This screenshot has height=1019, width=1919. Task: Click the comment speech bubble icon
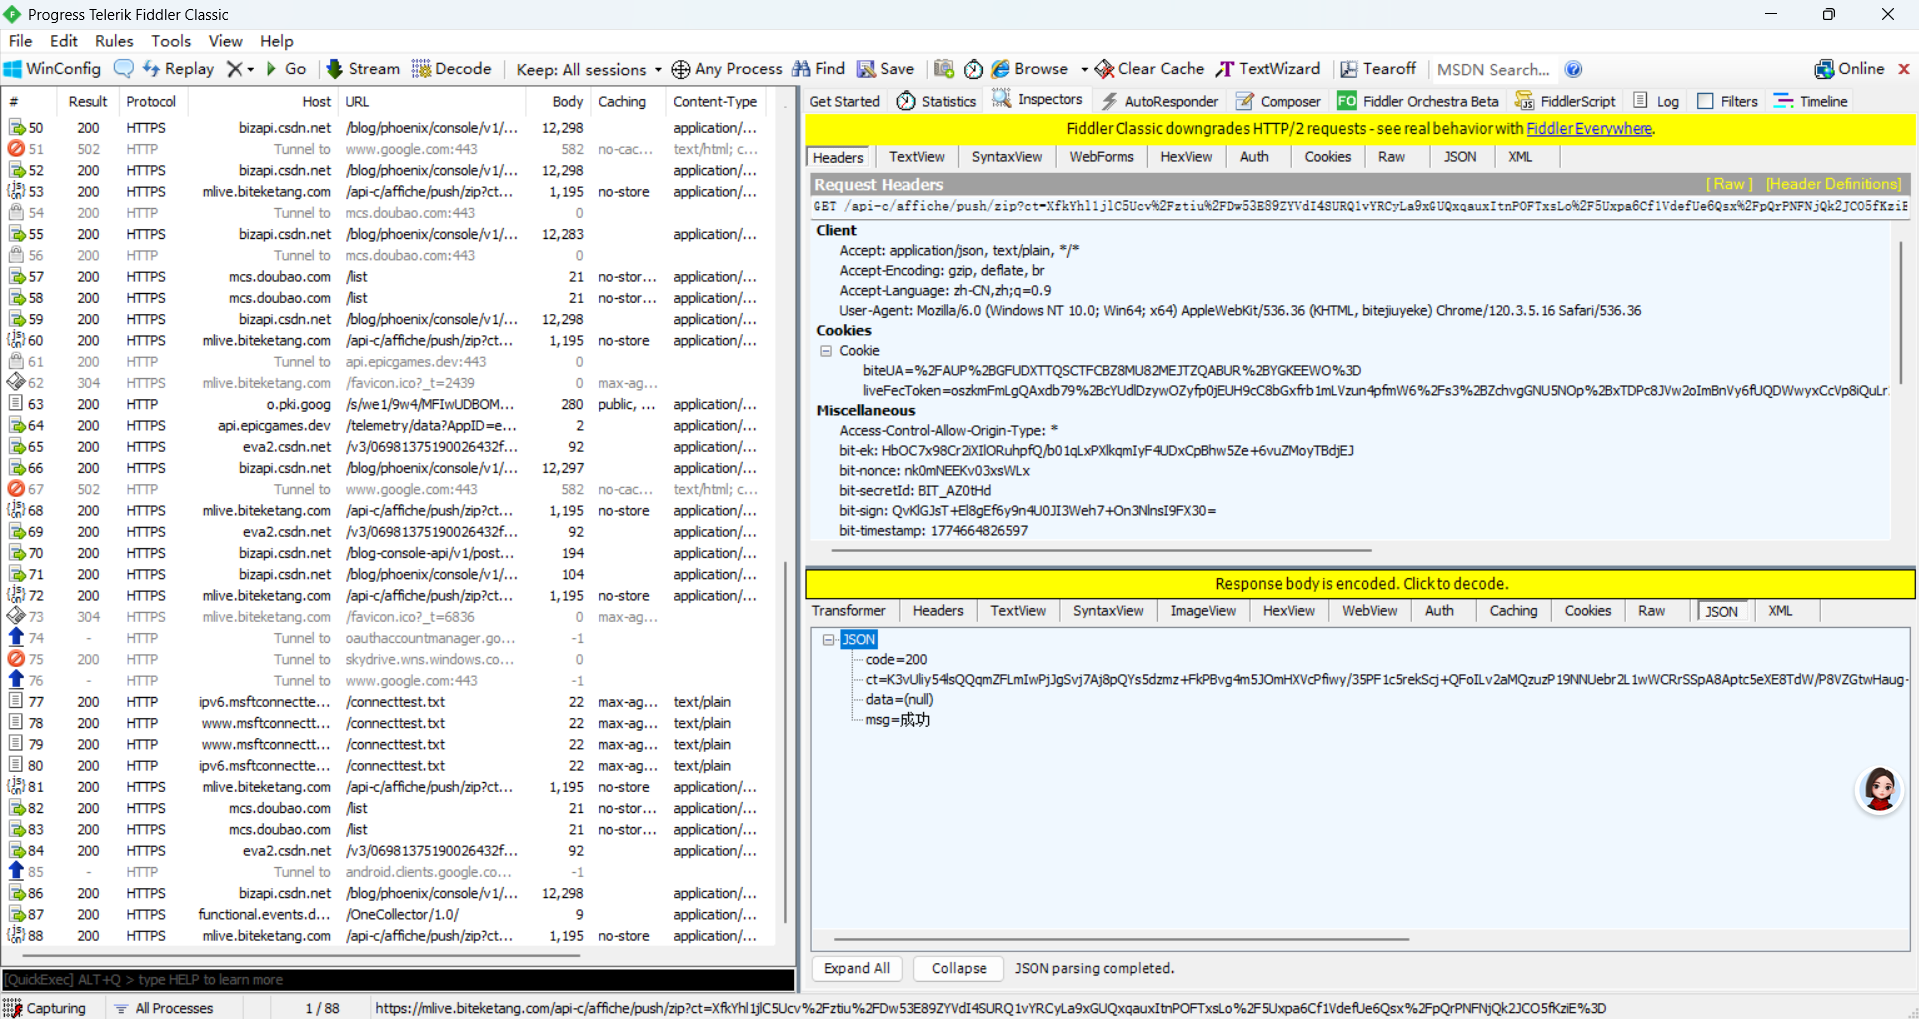pyautogui.click(x=124, y=69)
